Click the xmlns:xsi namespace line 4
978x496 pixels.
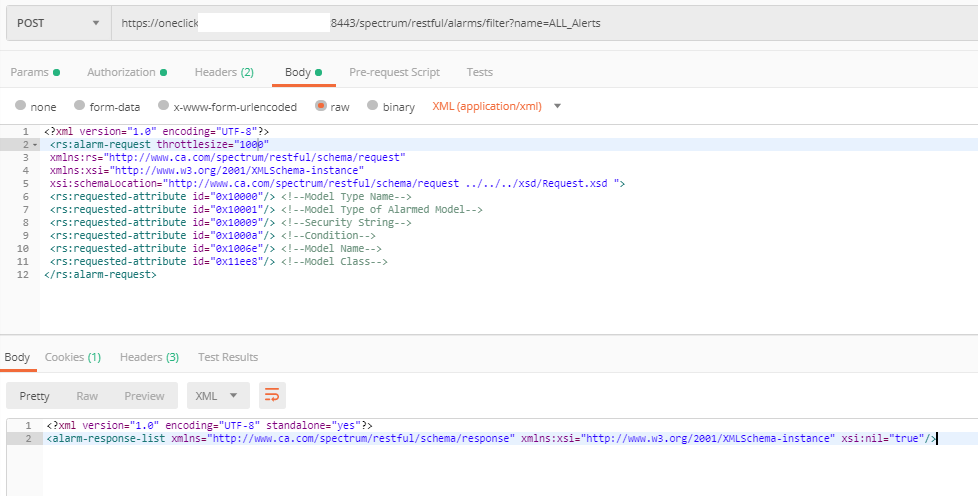(207, 170)
